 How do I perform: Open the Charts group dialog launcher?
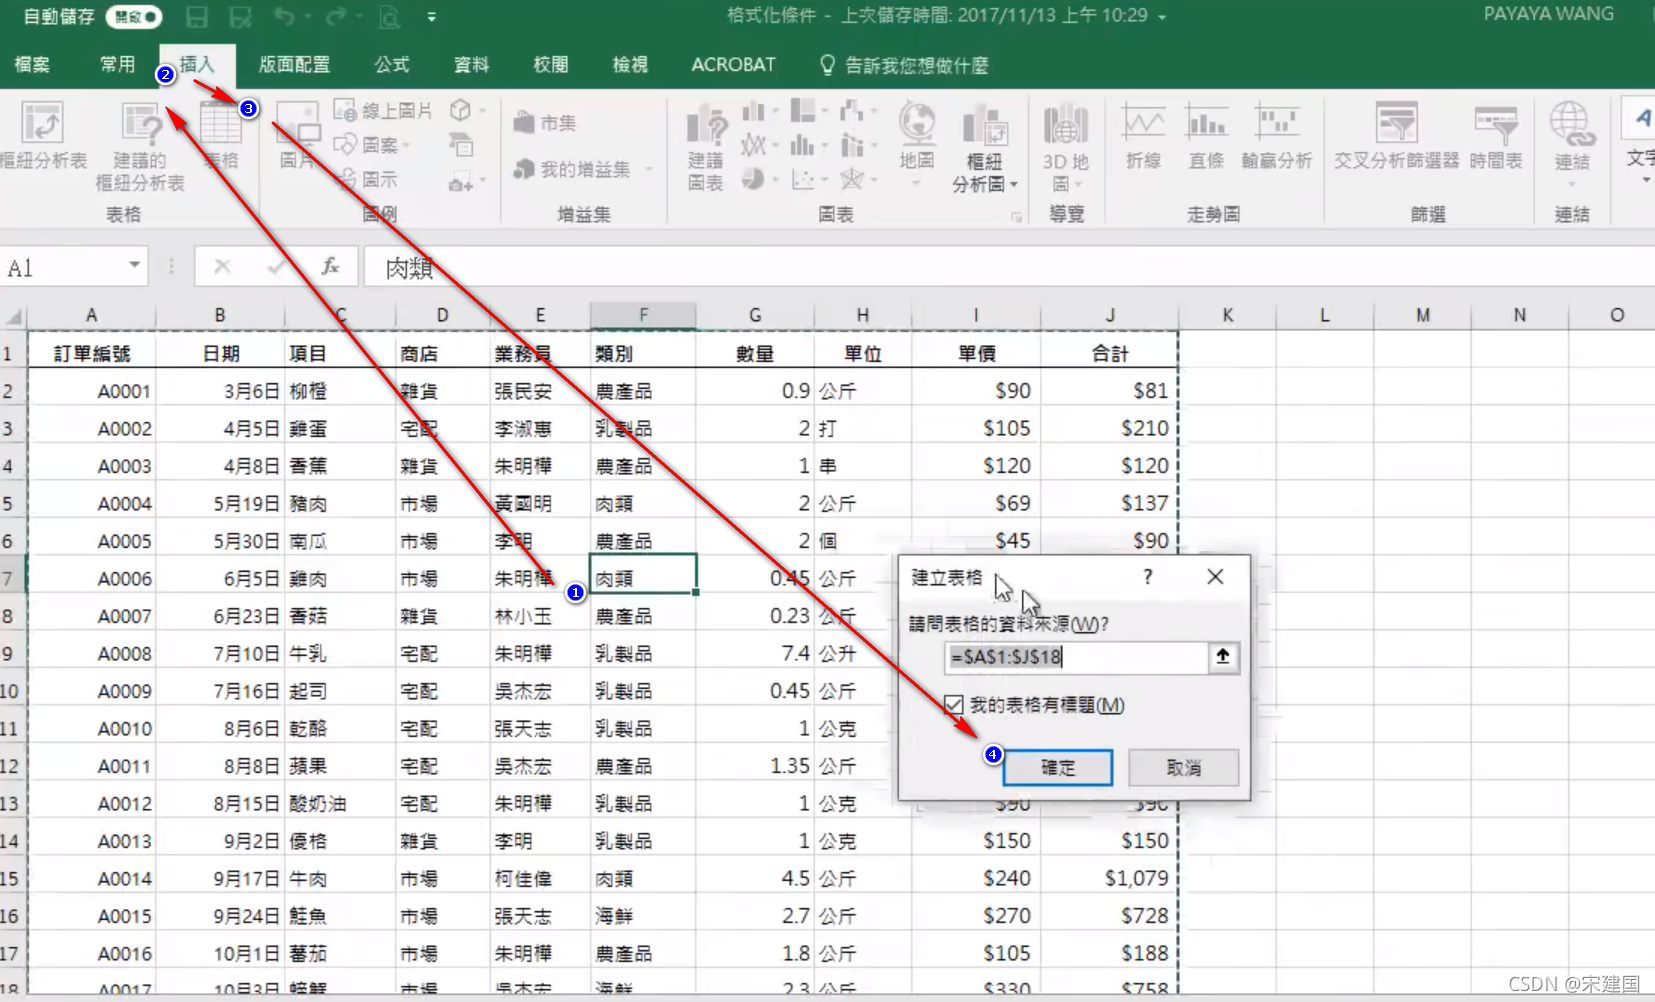pyautogui.click(x=1016, y=216)
